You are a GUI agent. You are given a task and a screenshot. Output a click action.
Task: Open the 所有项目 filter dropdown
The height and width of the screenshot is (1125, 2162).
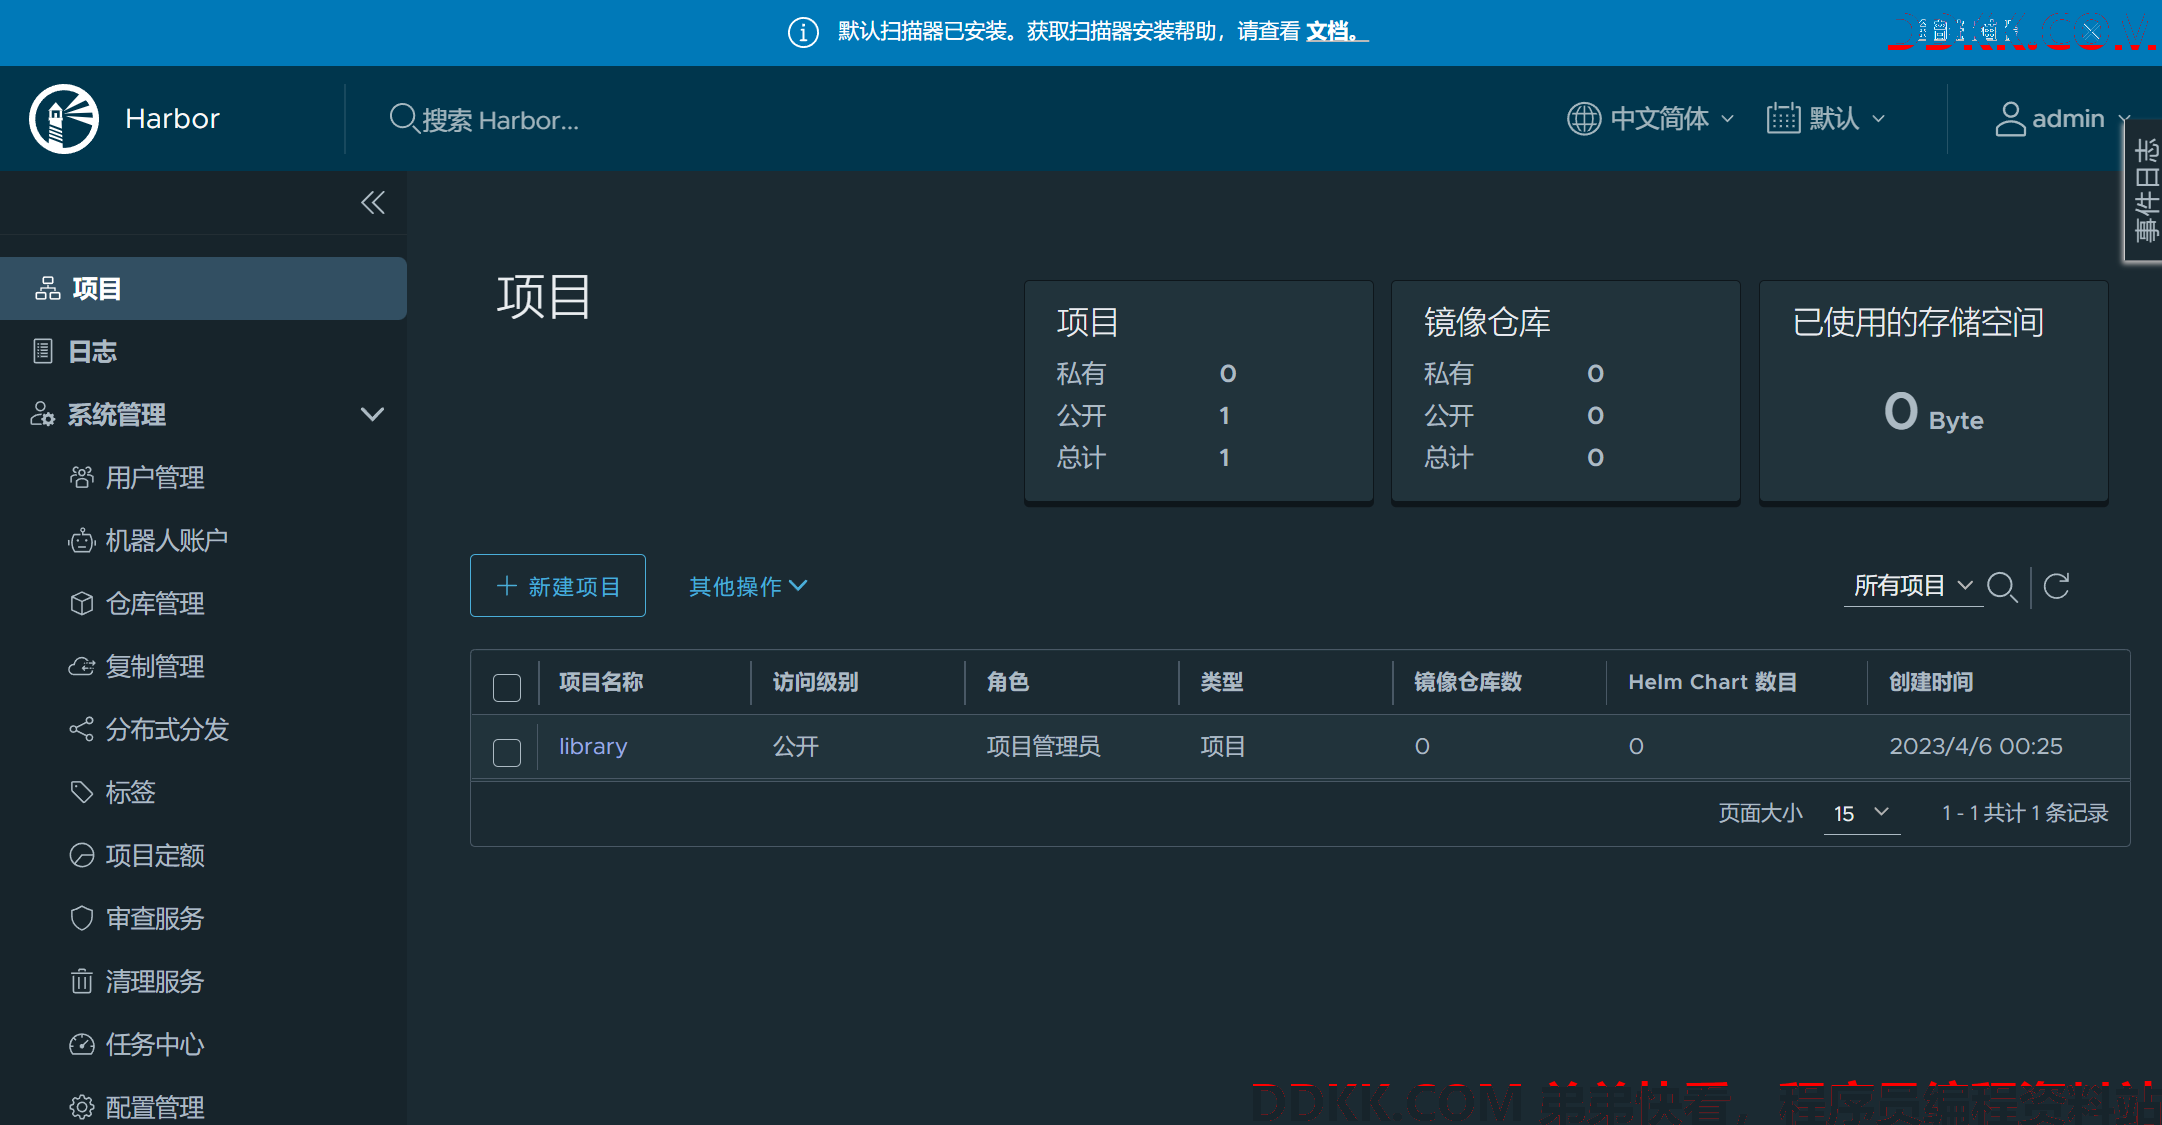1913,586
